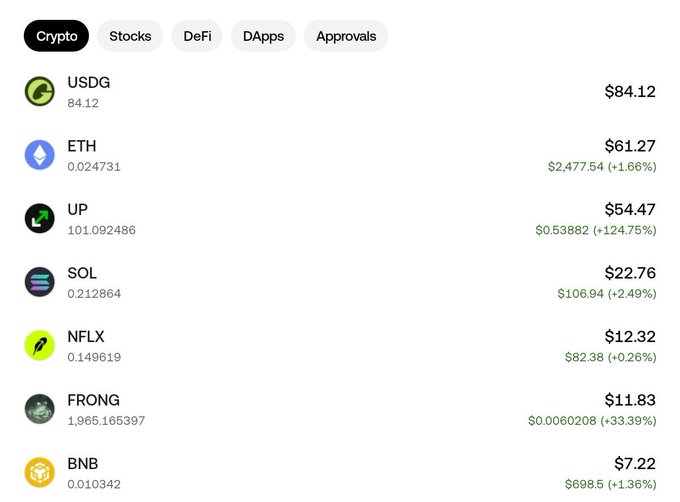680x502 pixels.
Task: Click the FRONG frog token icon
Action: [x=39, y=409]
